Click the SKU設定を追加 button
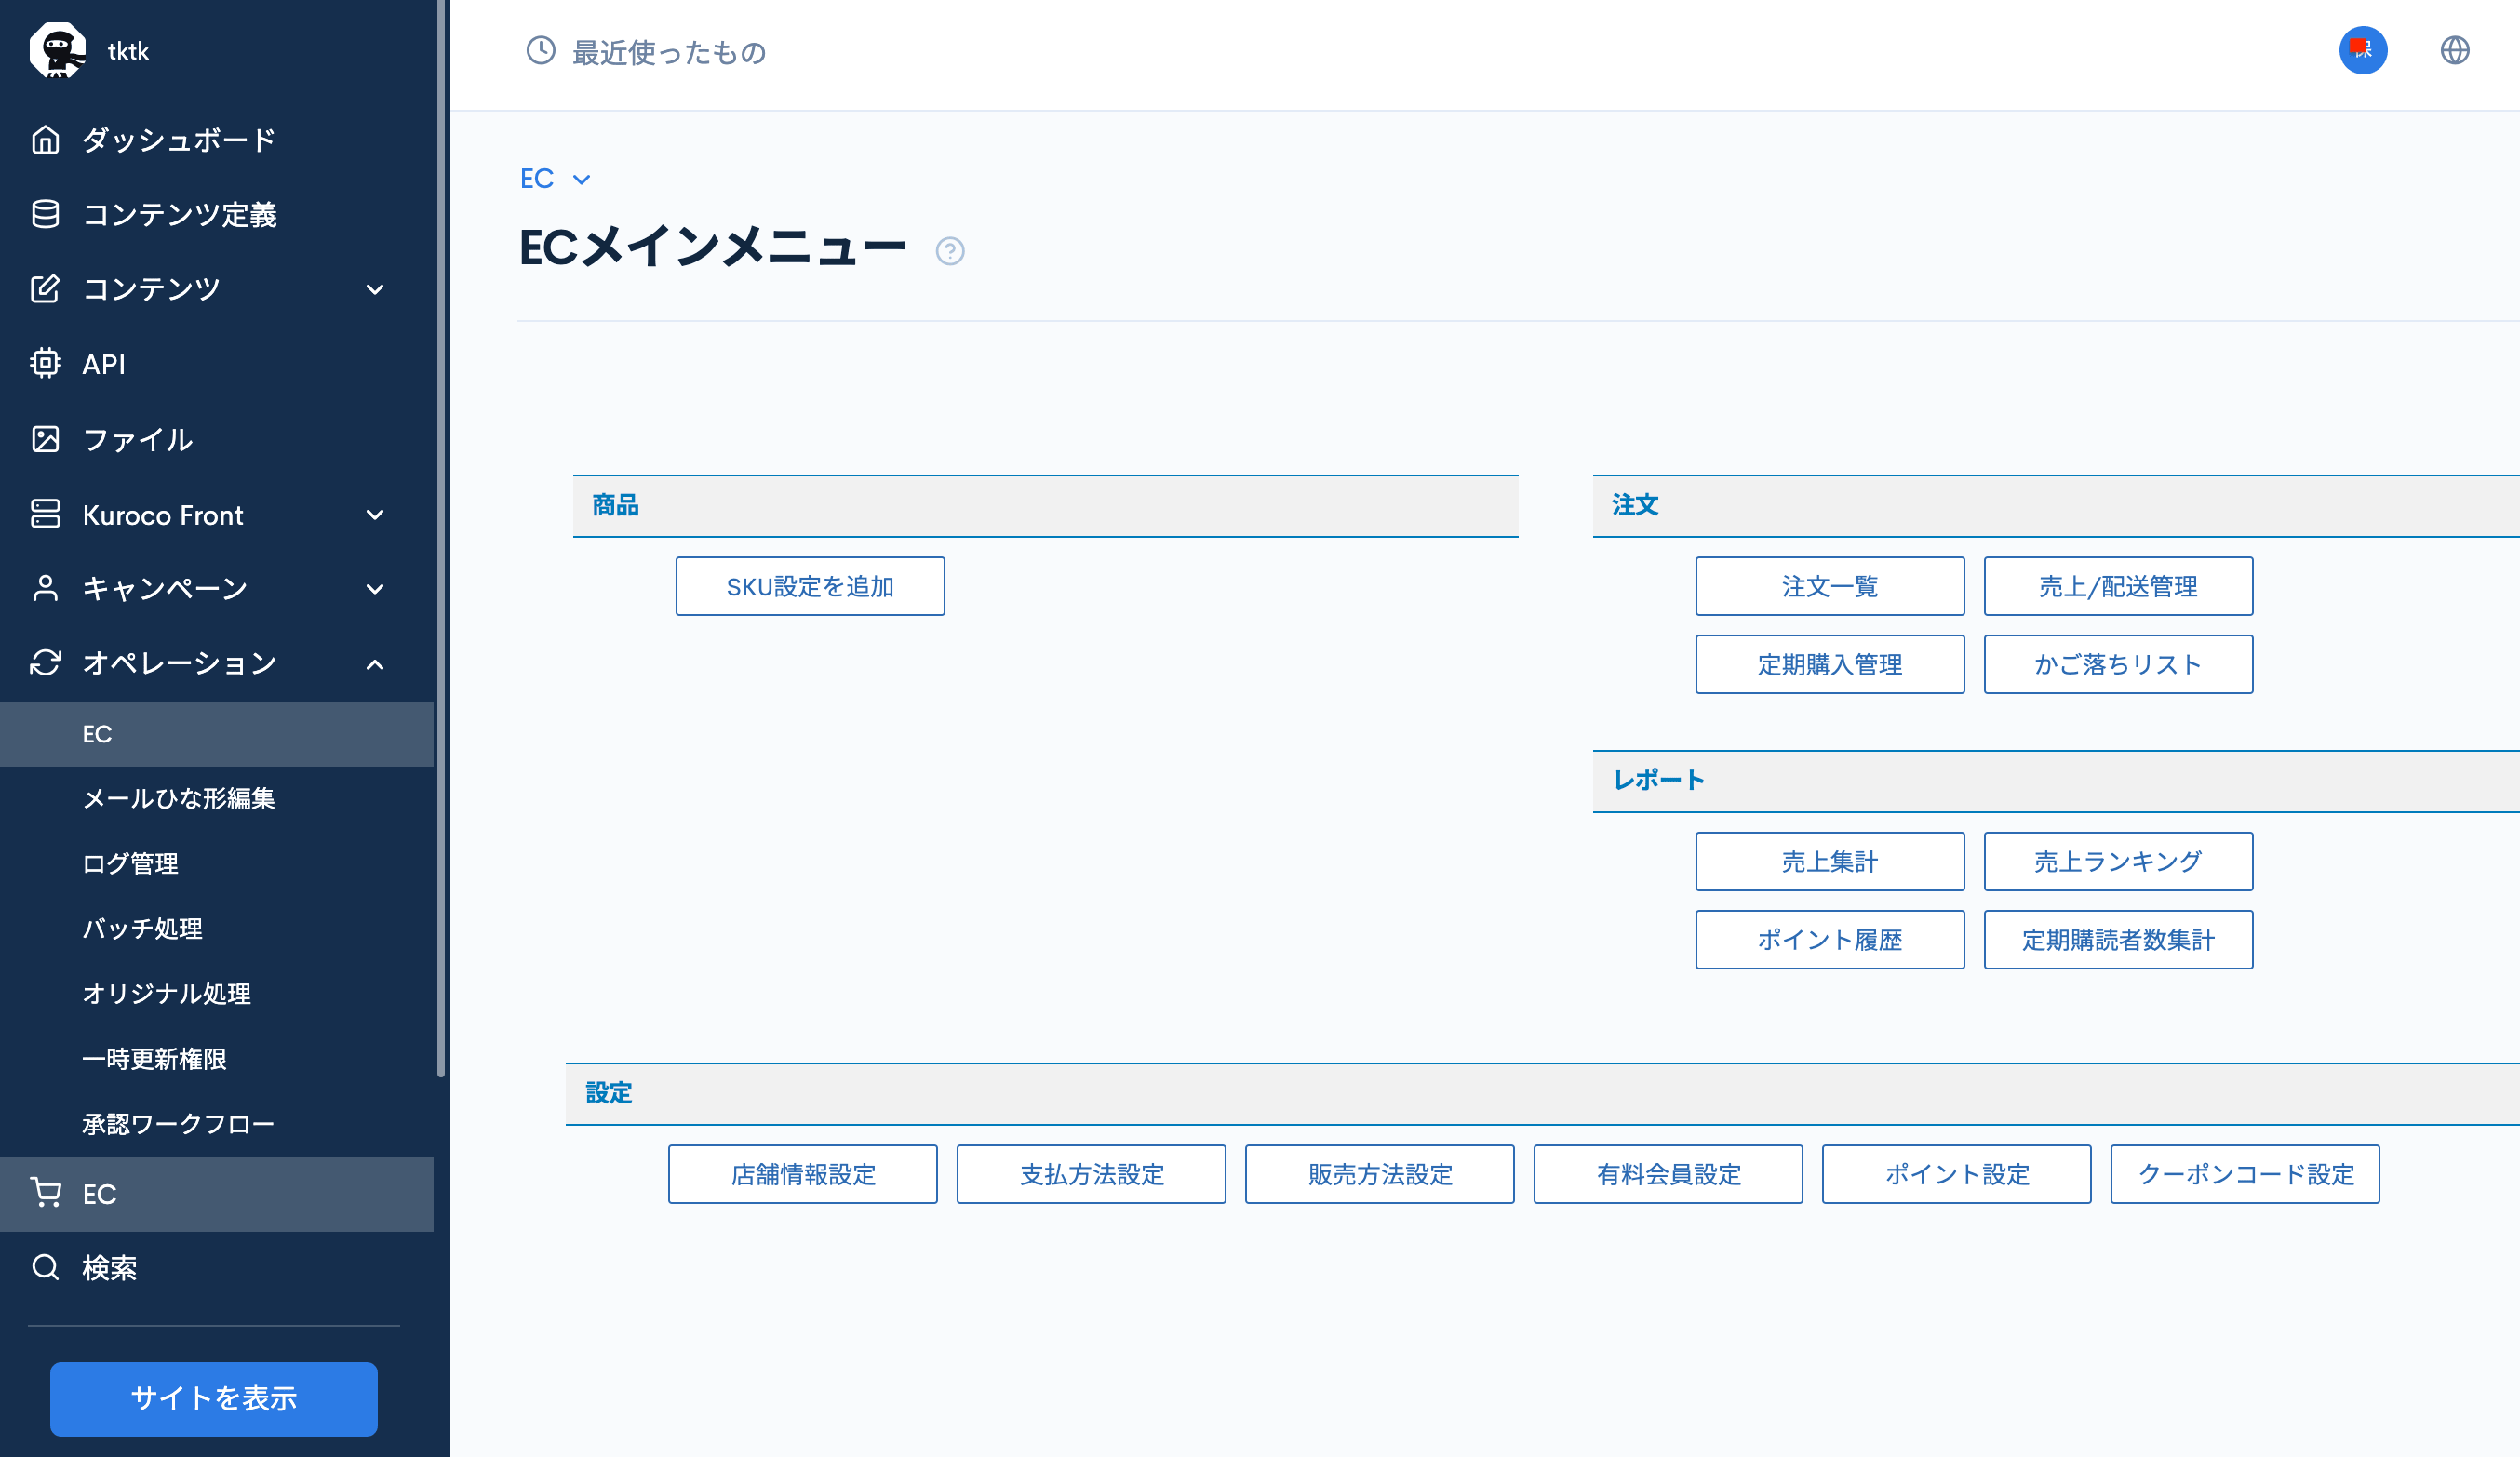This screenshot has height=1457, width=2520. click(x=809, y=586)
